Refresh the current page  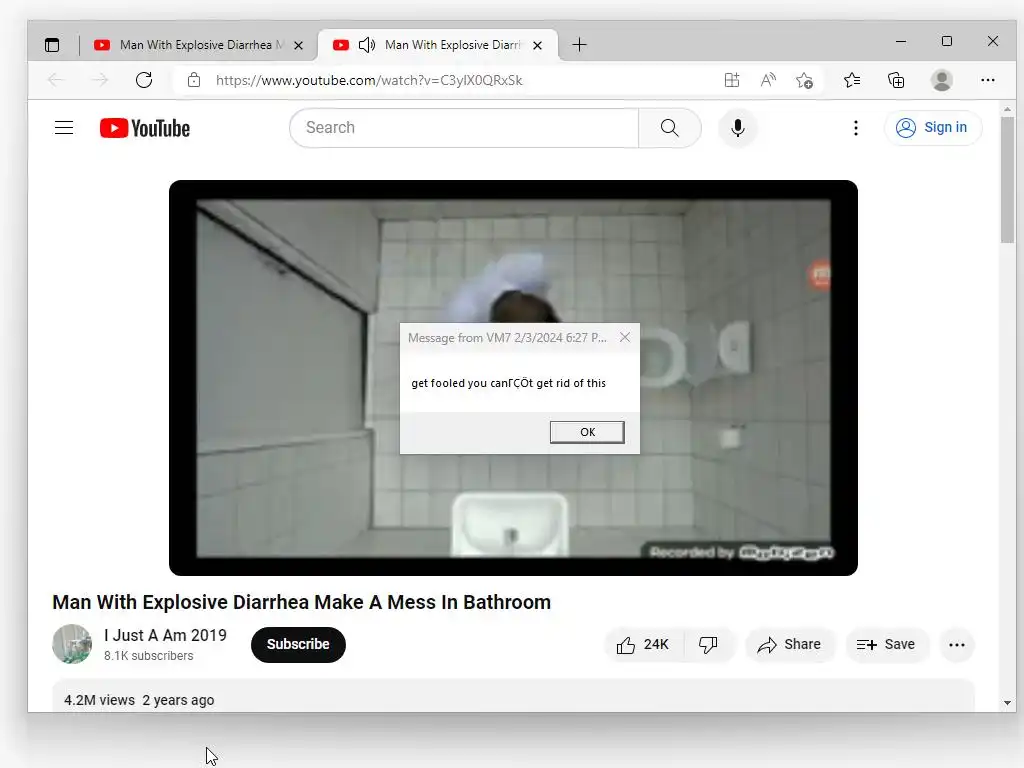pyautogui.click(x=144, y=80)
